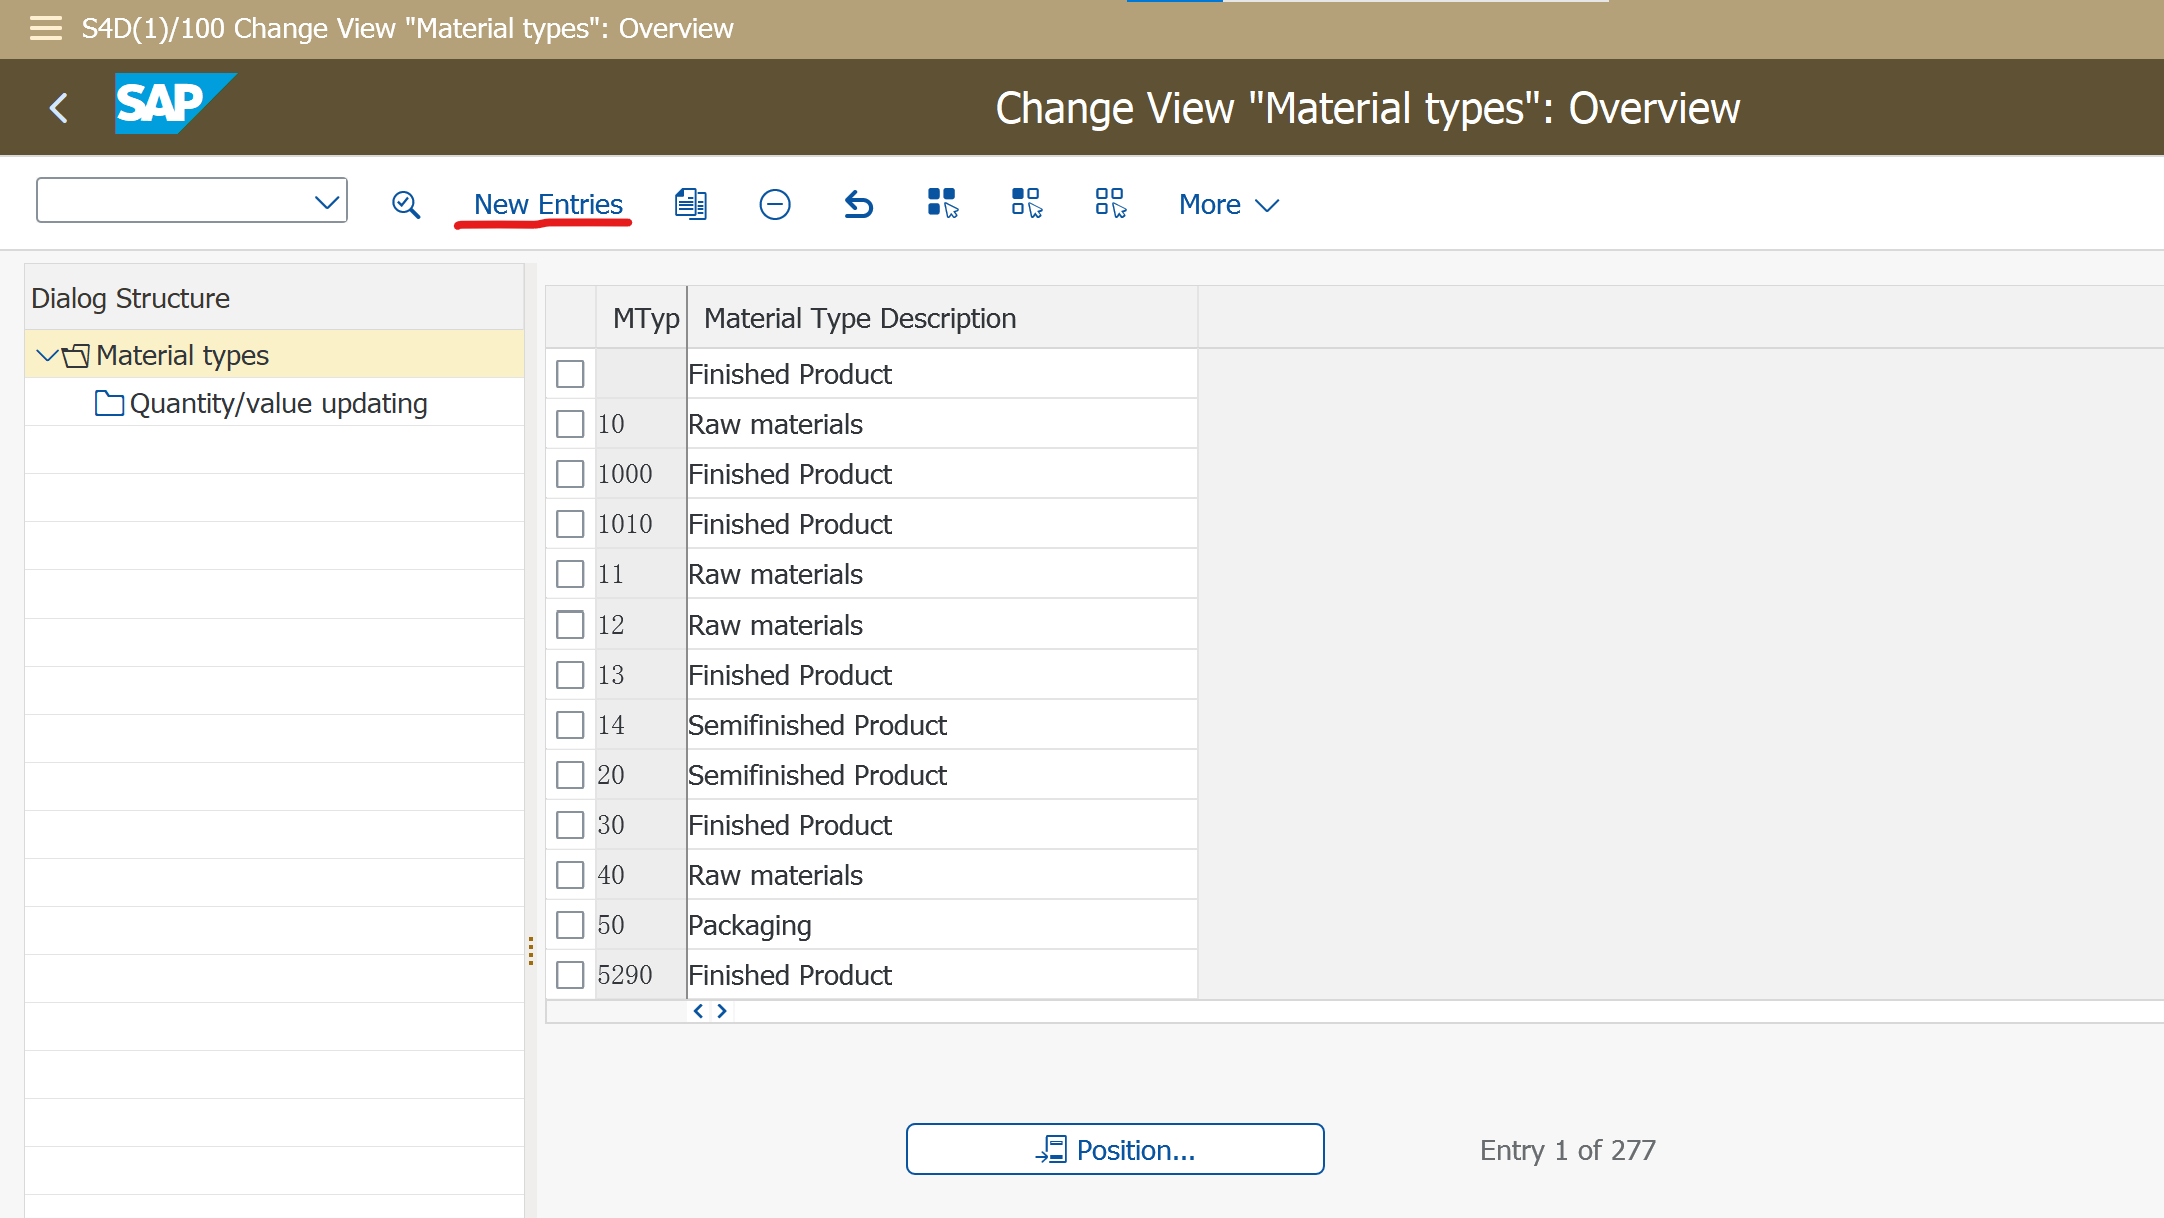This screenshot has height=1218, width=2164.
Task: Click the MTyp cell showing 50
Action: pyautogui.click(x=641, y=925)
